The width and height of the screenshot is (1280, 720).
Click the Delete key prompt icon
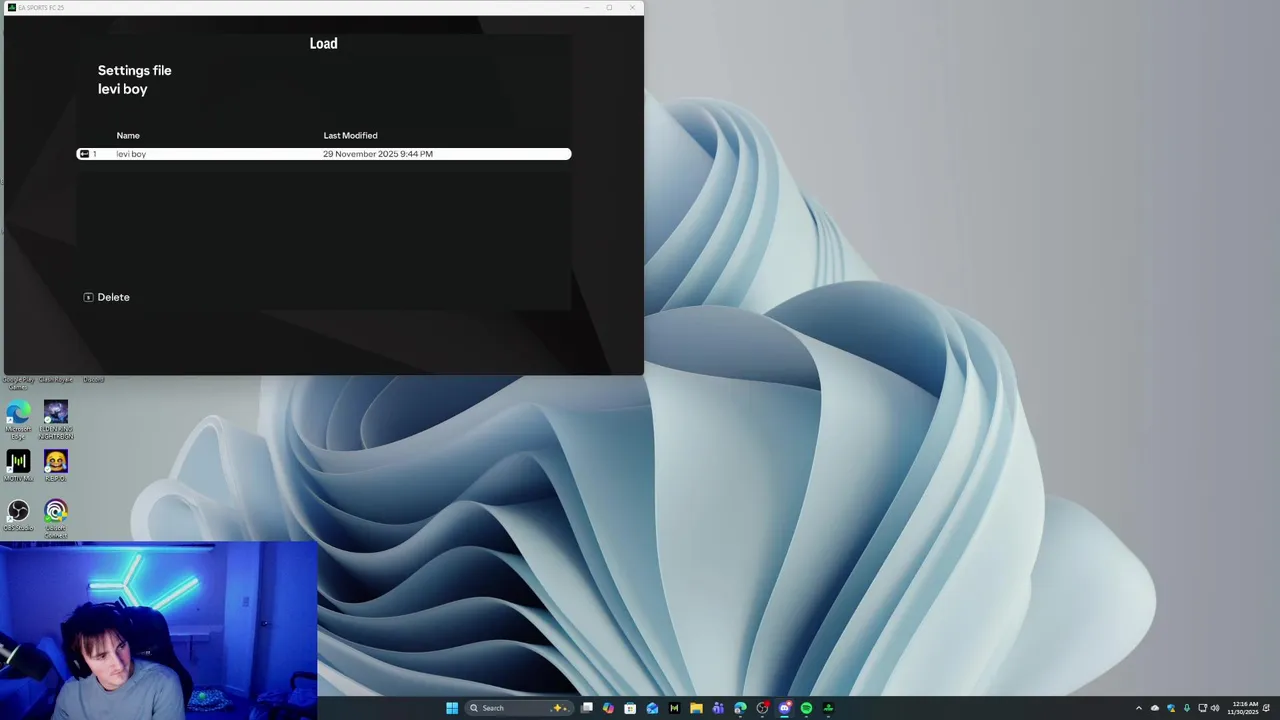[x=88, y=297]
